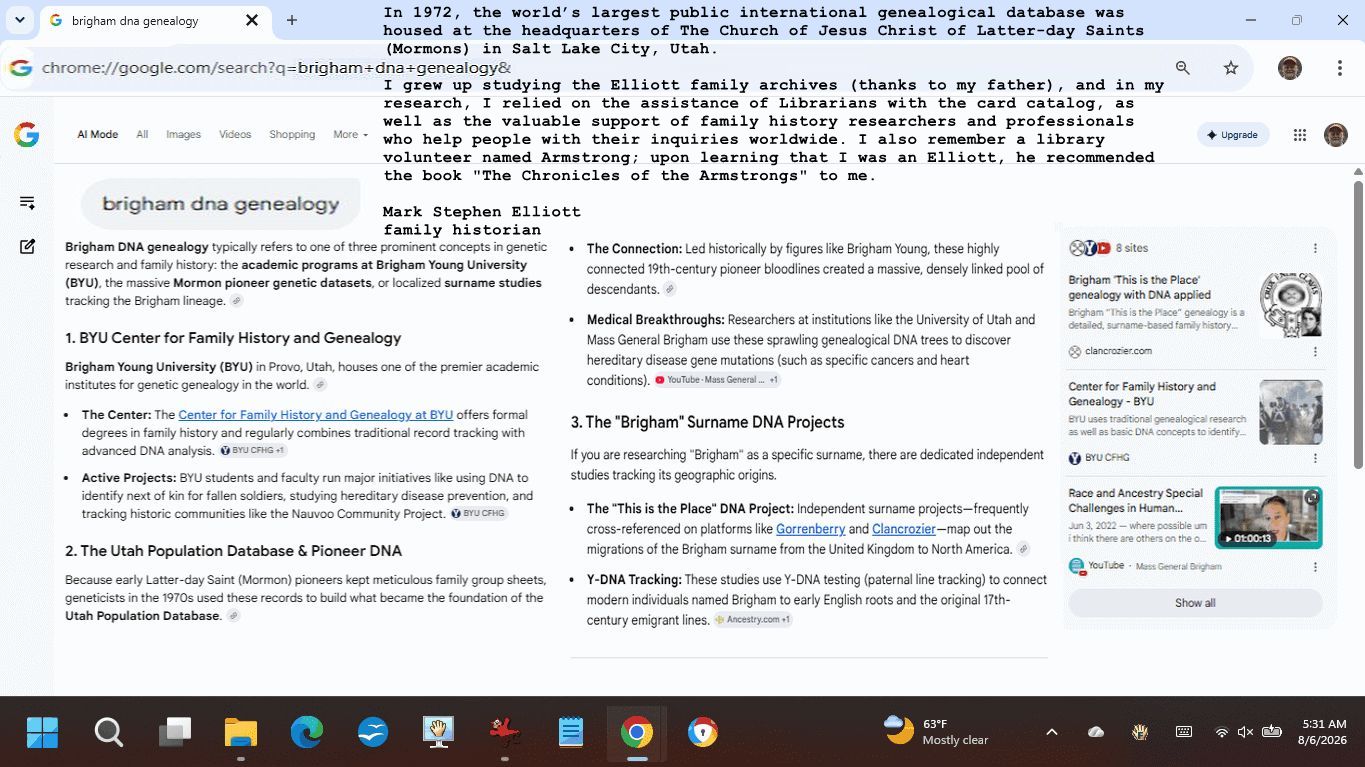Expand the video preview via its corner icon
This screenshot has width=1365, height=767.
1312,497
